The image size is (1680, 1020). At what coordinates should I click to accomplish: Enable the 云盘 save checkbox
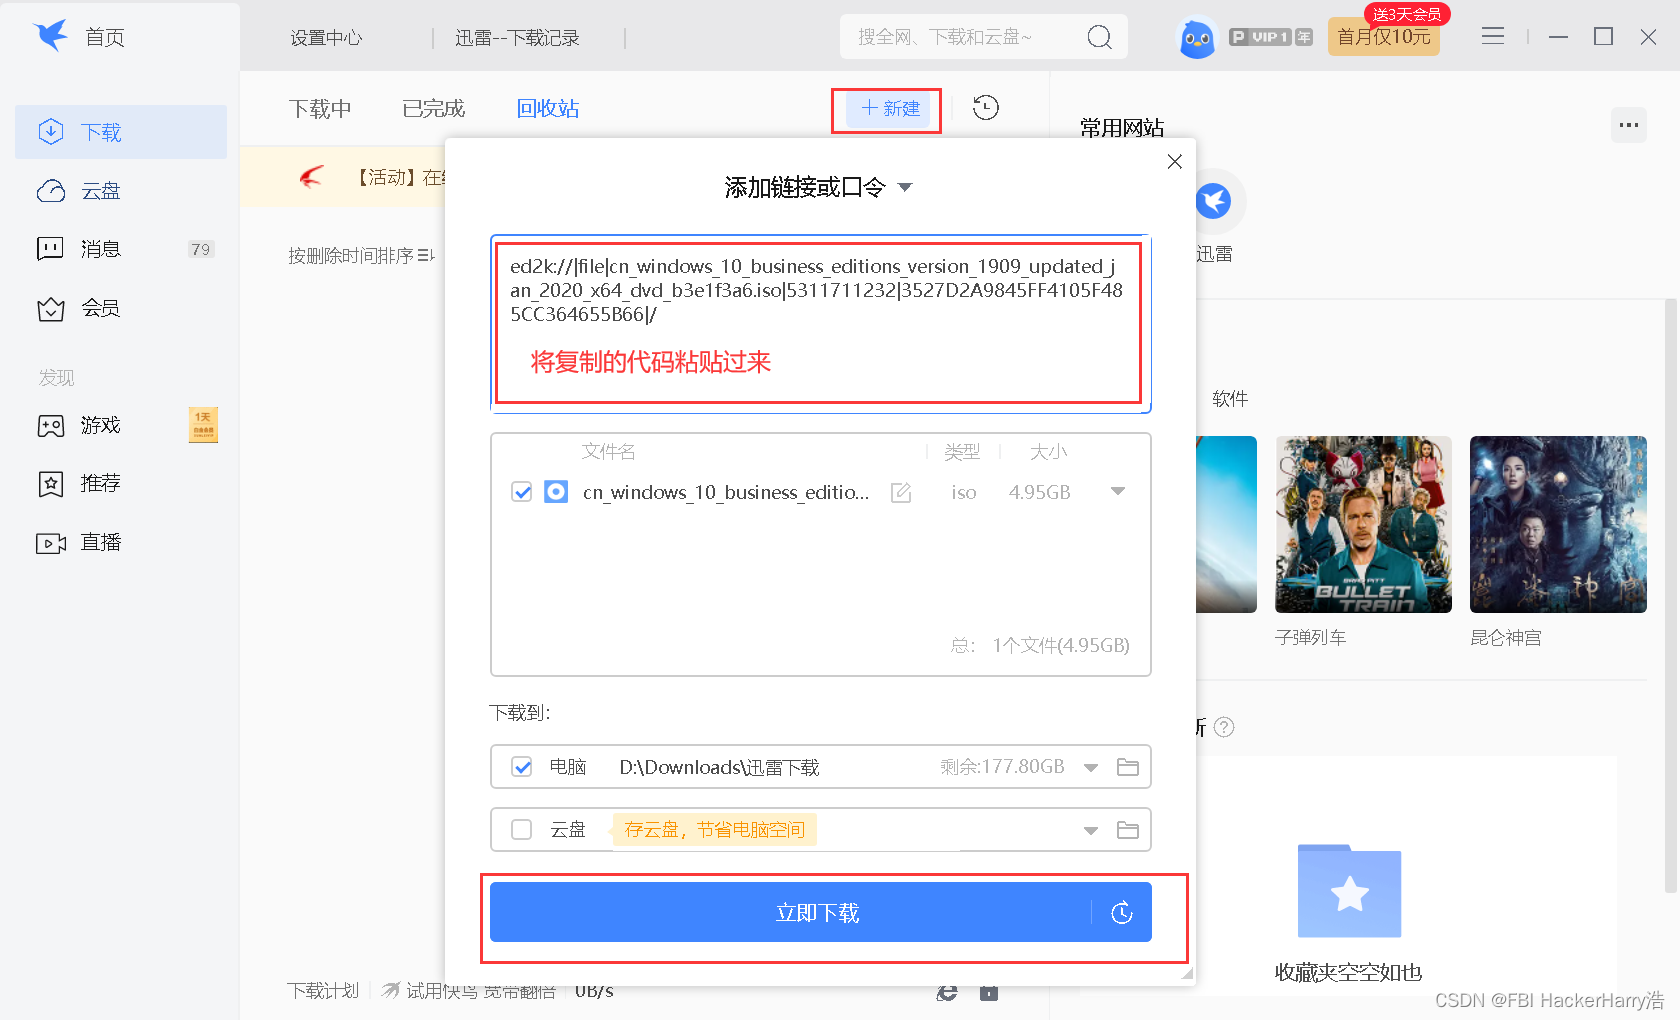point(521,830)
